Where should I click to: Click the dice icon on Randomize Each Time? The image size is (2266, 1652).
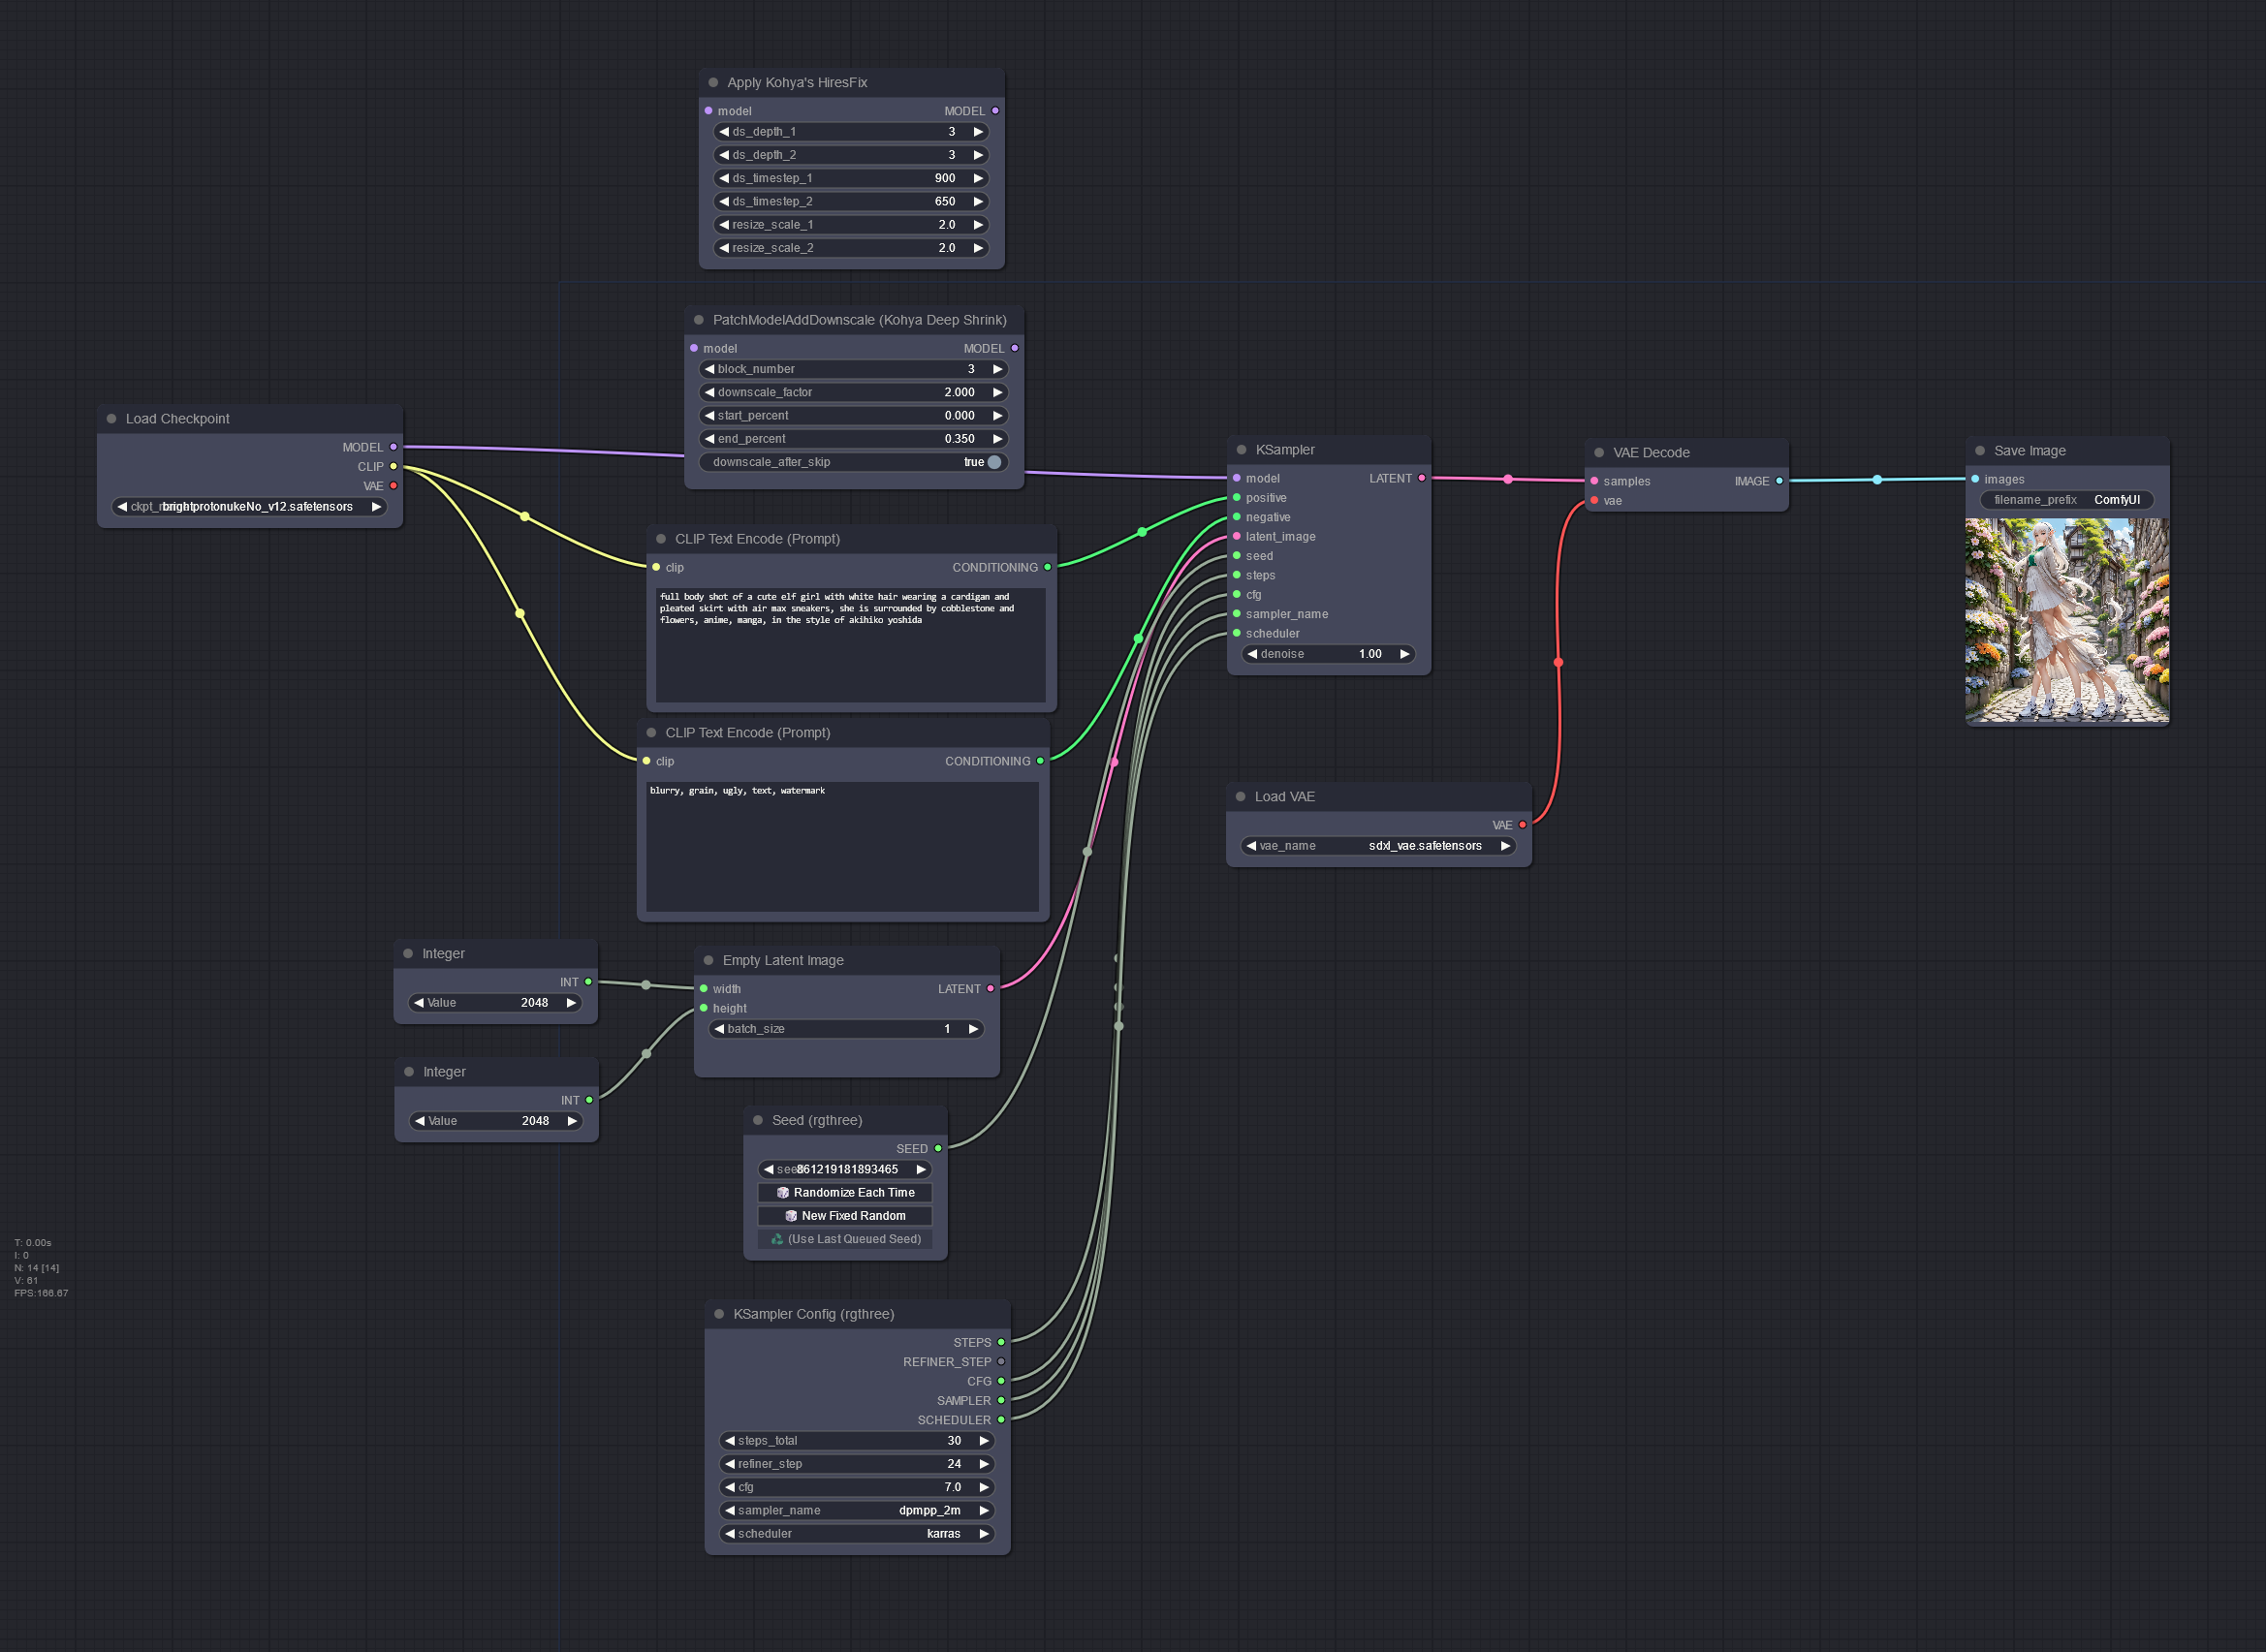(783, 1192)
